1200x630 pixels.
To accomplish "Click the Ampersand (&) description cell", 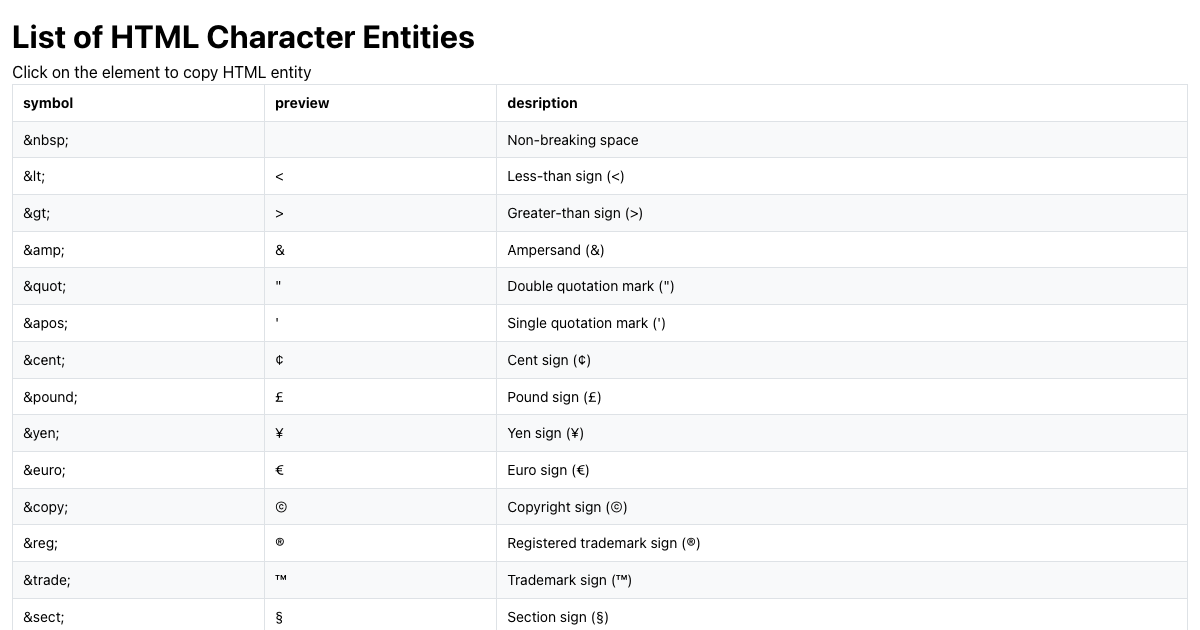I will click(x=556, y=250).
